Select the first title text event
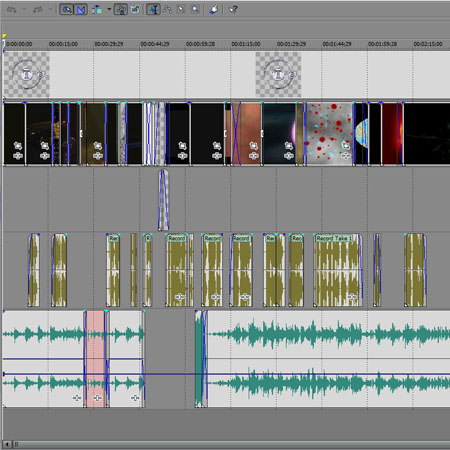This screenshot has height=450, width=450. (27, 74)
